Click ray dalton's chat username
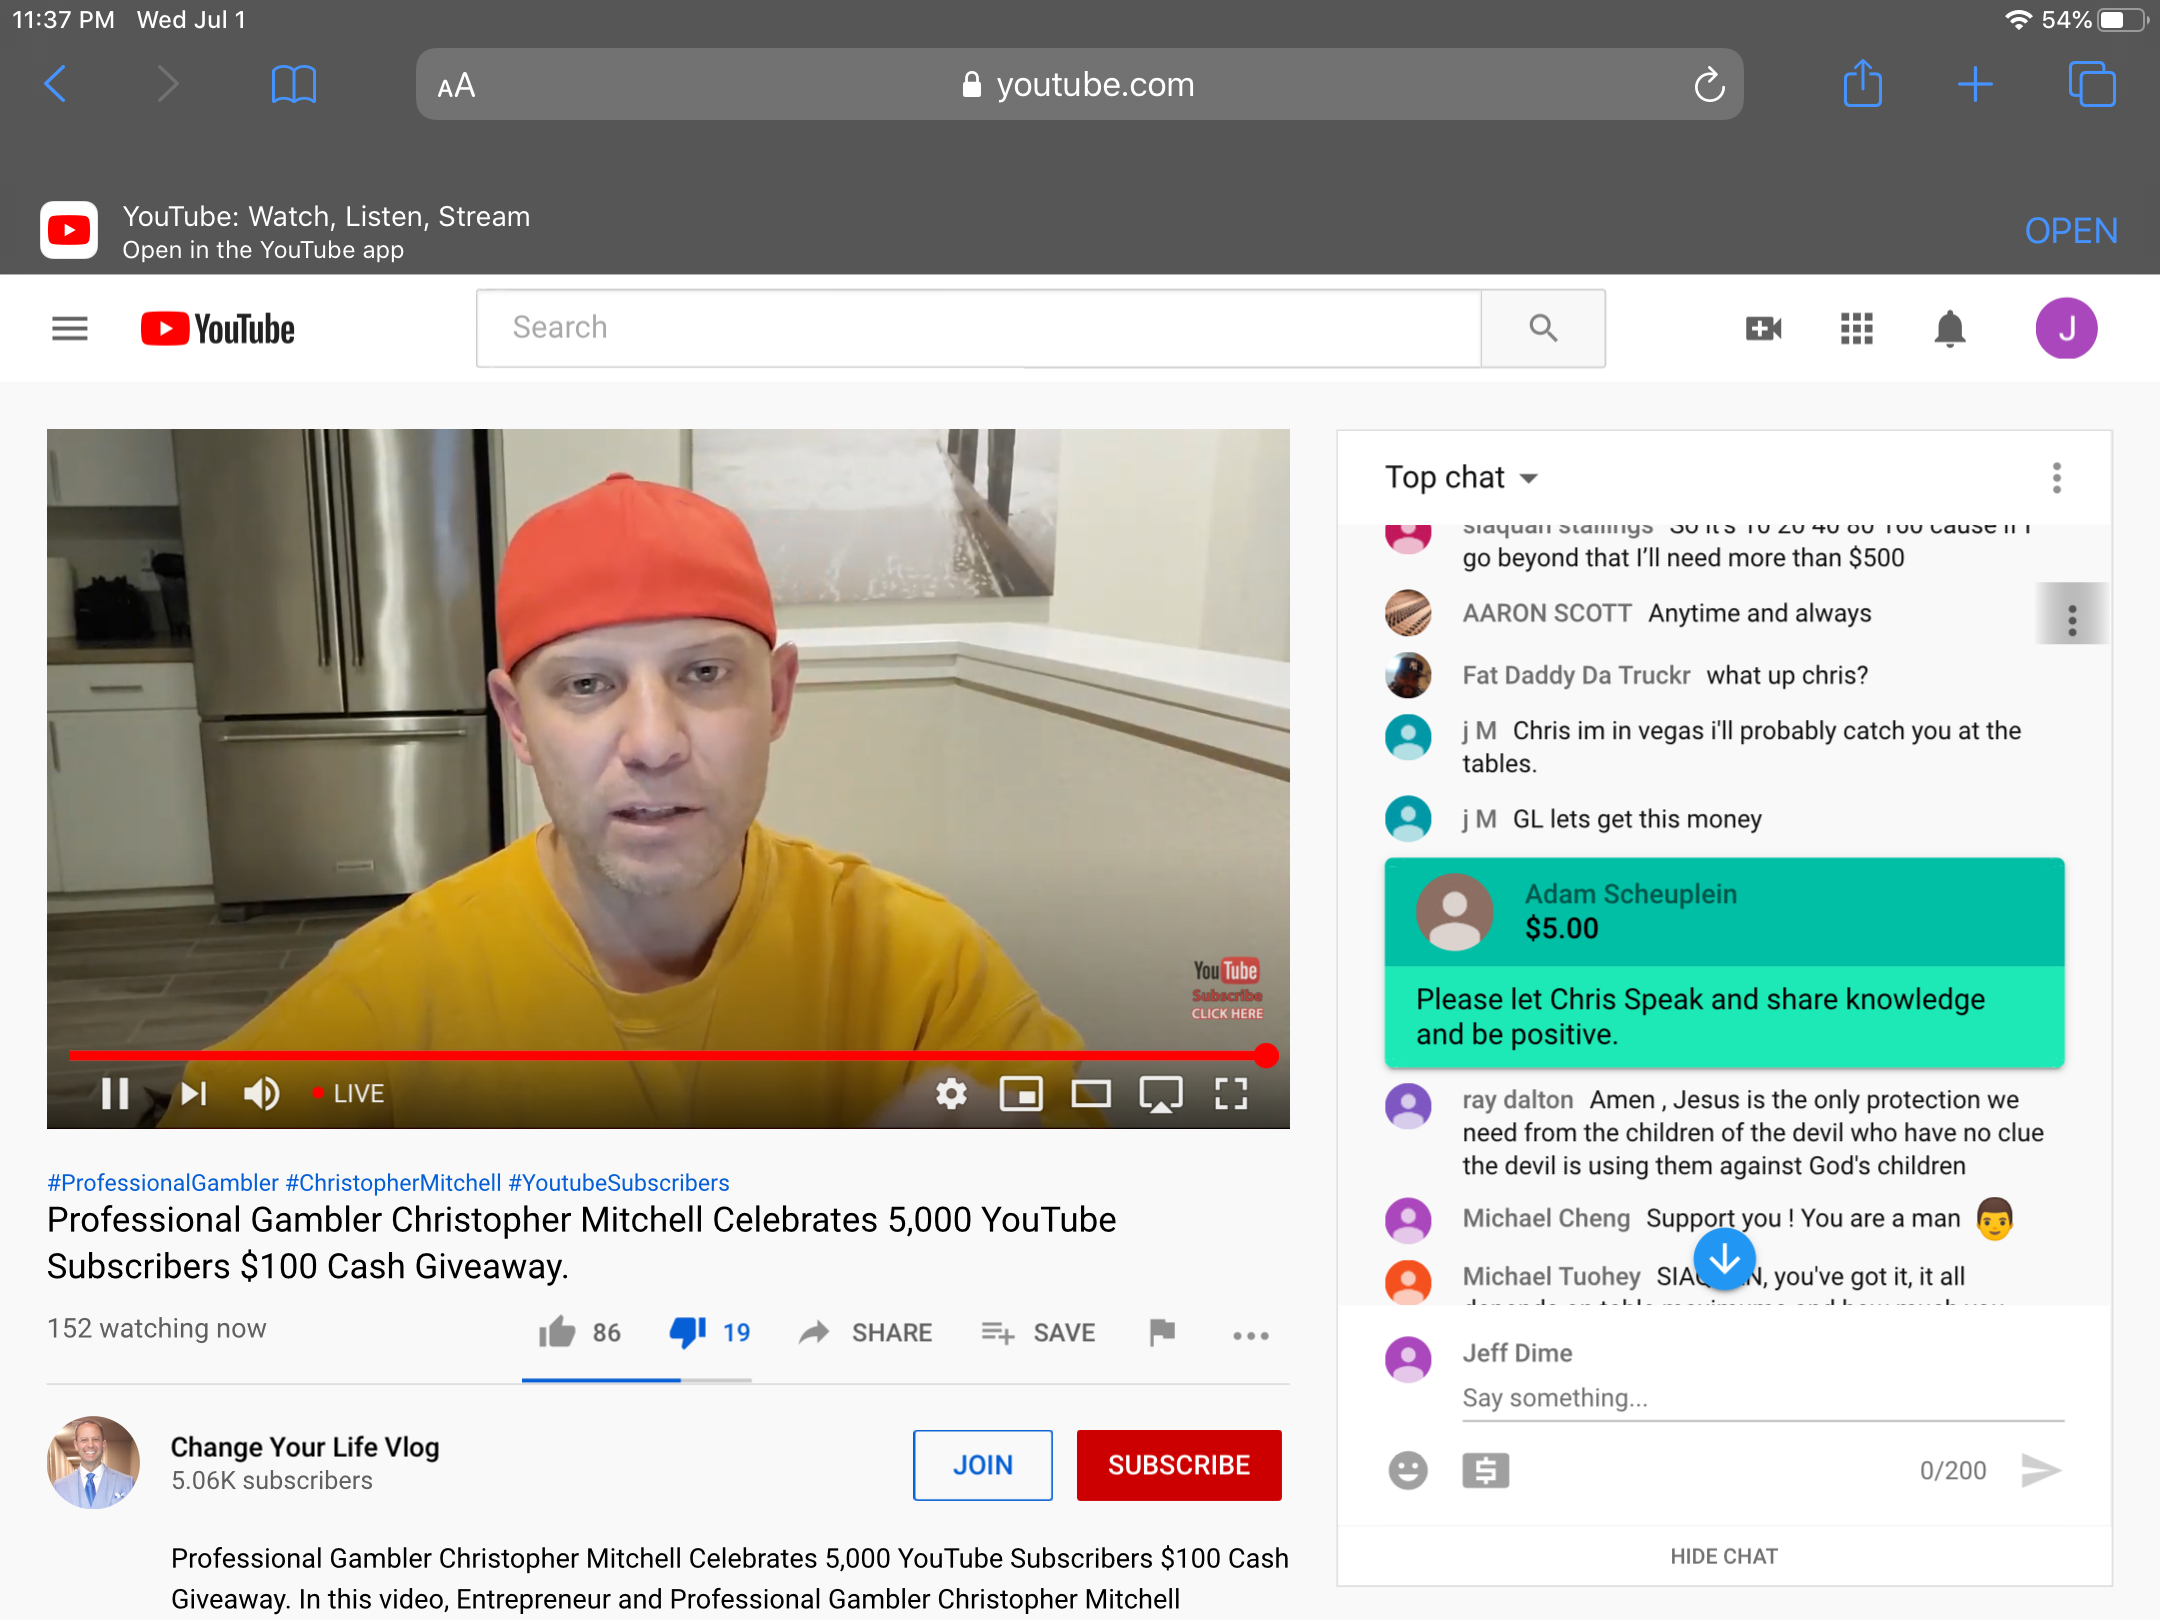2160x1620 pixels. 1517,1100
